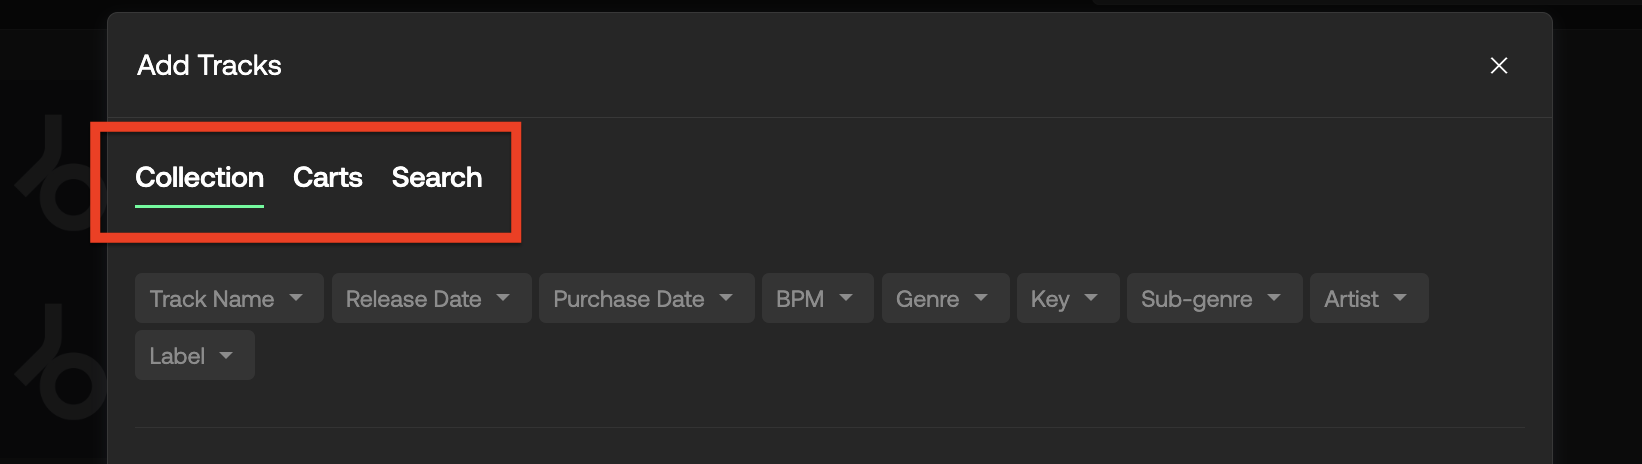Expand the Release Date filter
Screen dimensions: 1642x464
pyautogui.click(x=431, y=298)
